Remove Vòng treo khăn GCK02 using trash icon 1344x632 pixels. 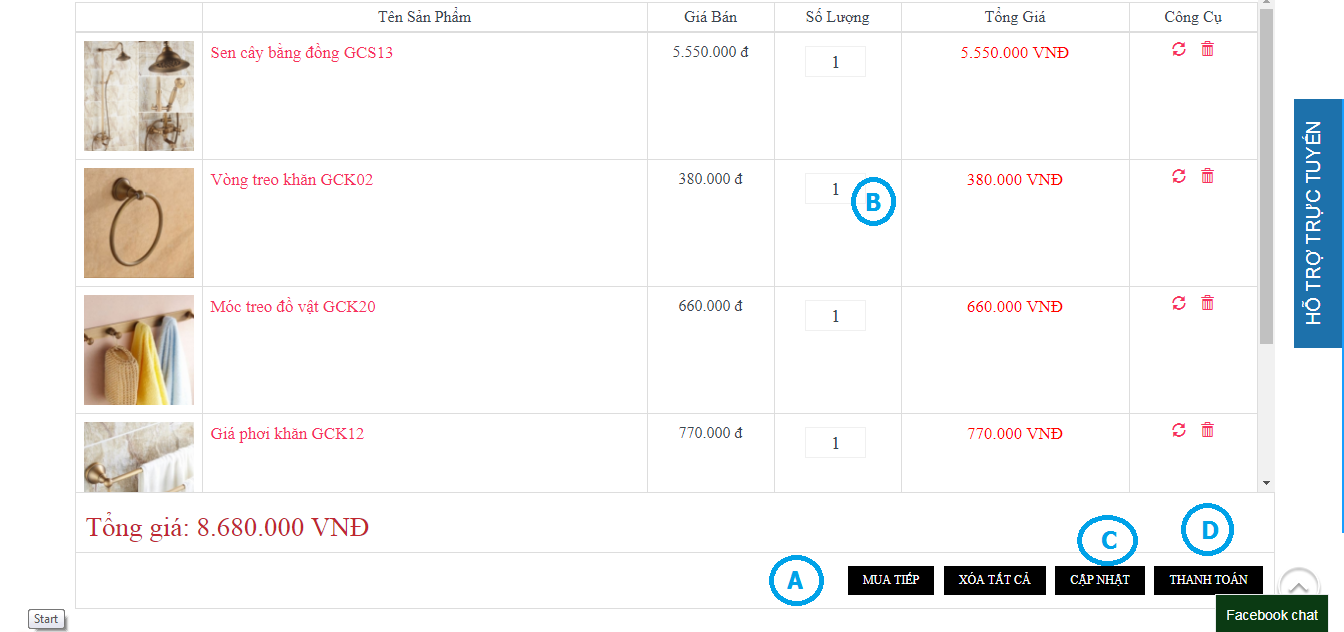[x=1207, y=176]
